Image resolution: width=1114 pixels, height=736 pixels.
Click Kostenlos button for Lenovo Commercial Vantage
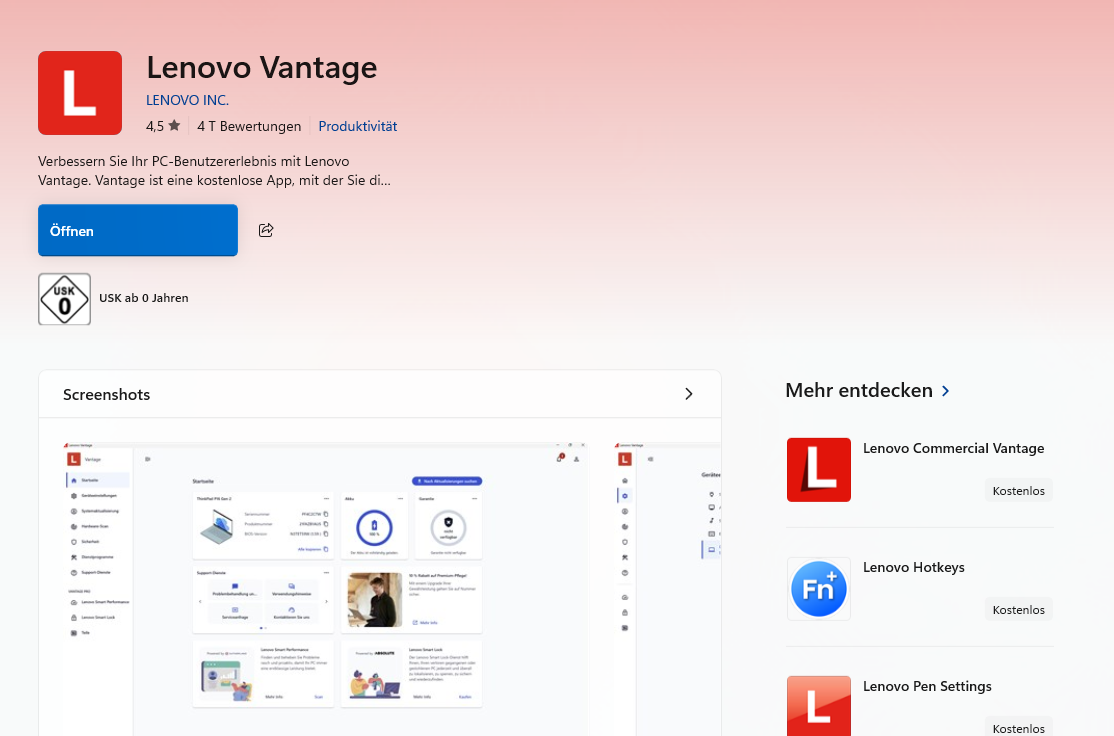coord(1018,491)
